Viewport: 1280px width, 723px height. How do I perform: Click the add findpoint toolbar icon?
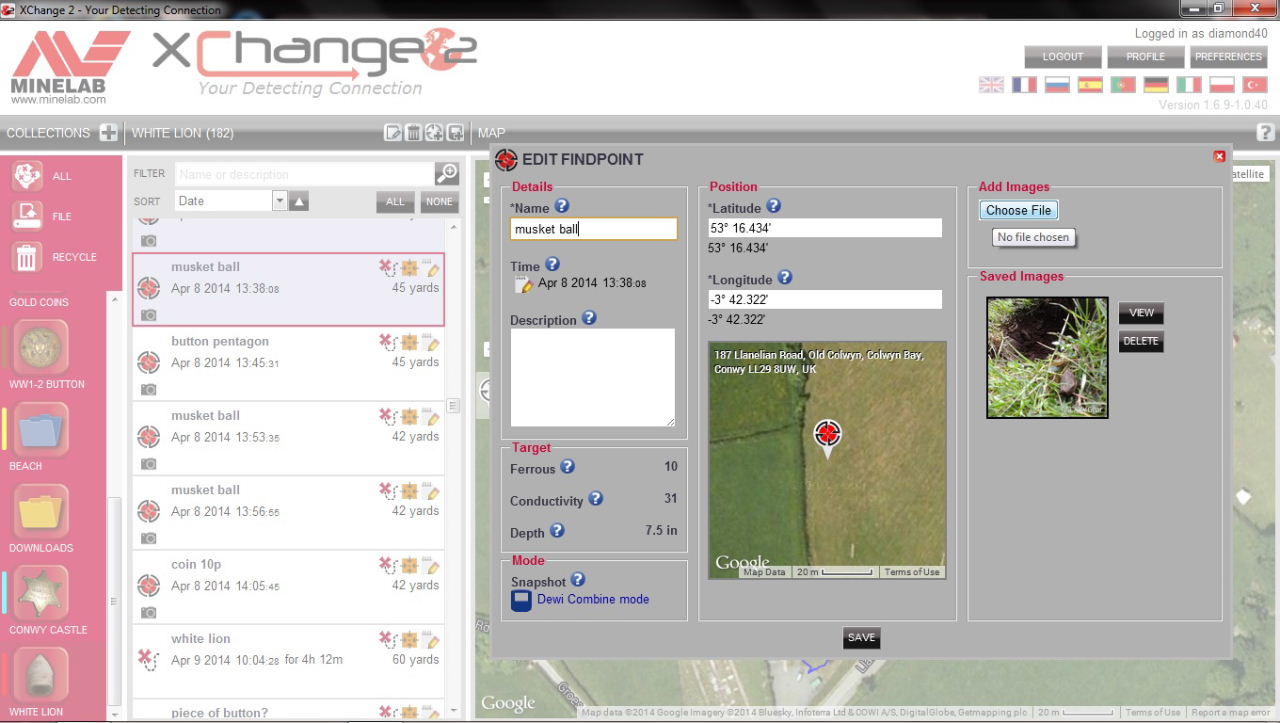click(x=434, y=133)
